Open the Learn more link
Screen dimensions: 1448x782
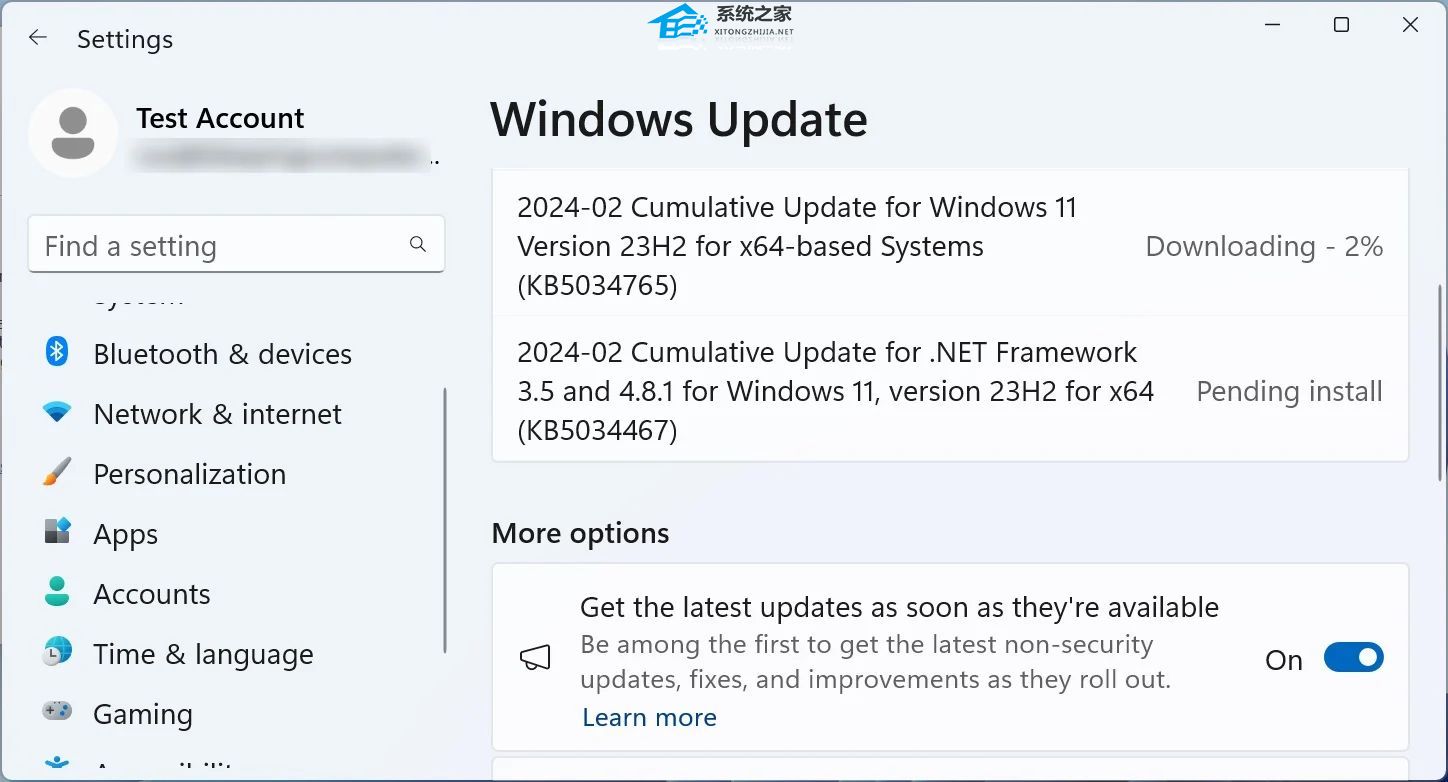649,717
